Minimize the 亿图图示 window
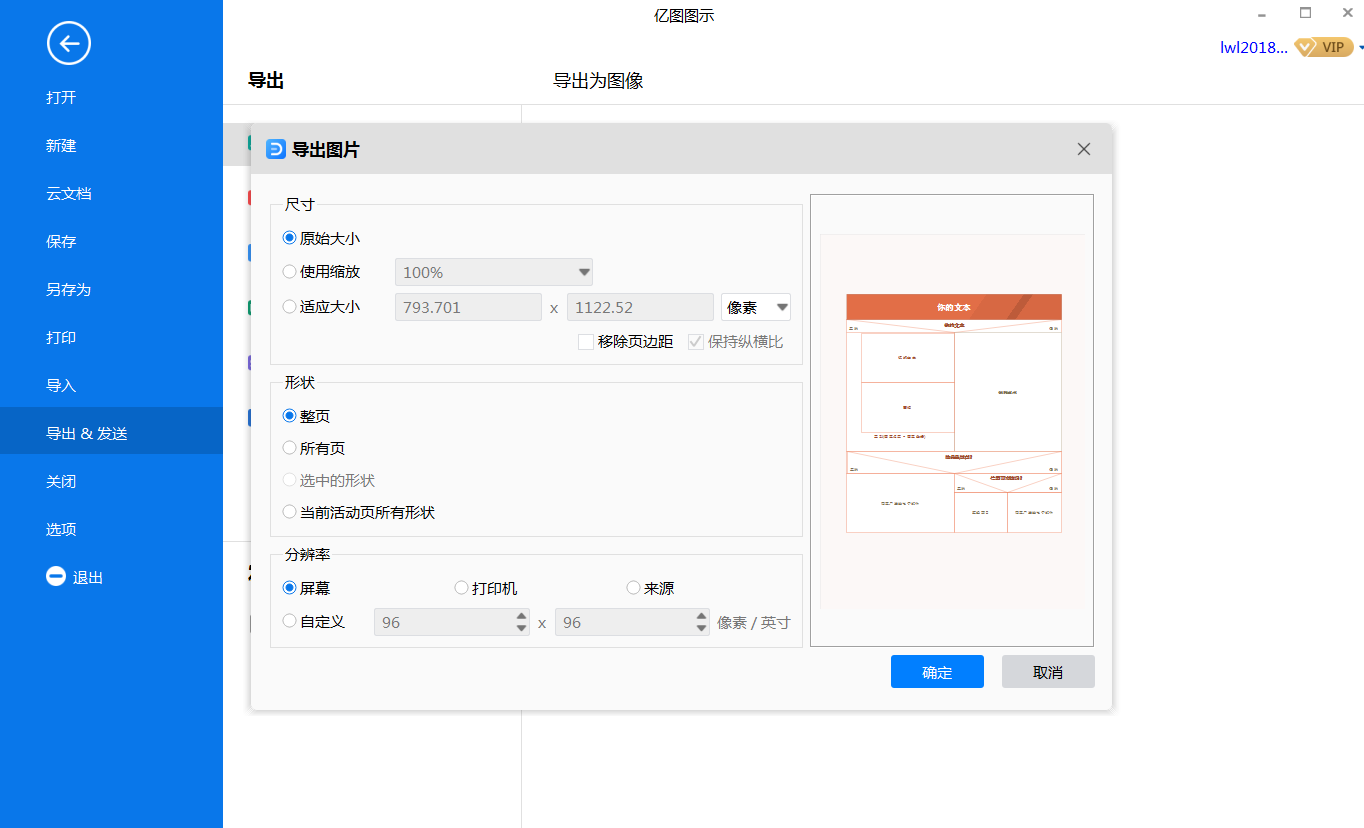Image resolution: width=1364 pixels, height=828 pixels. [x=1263, y=14]
